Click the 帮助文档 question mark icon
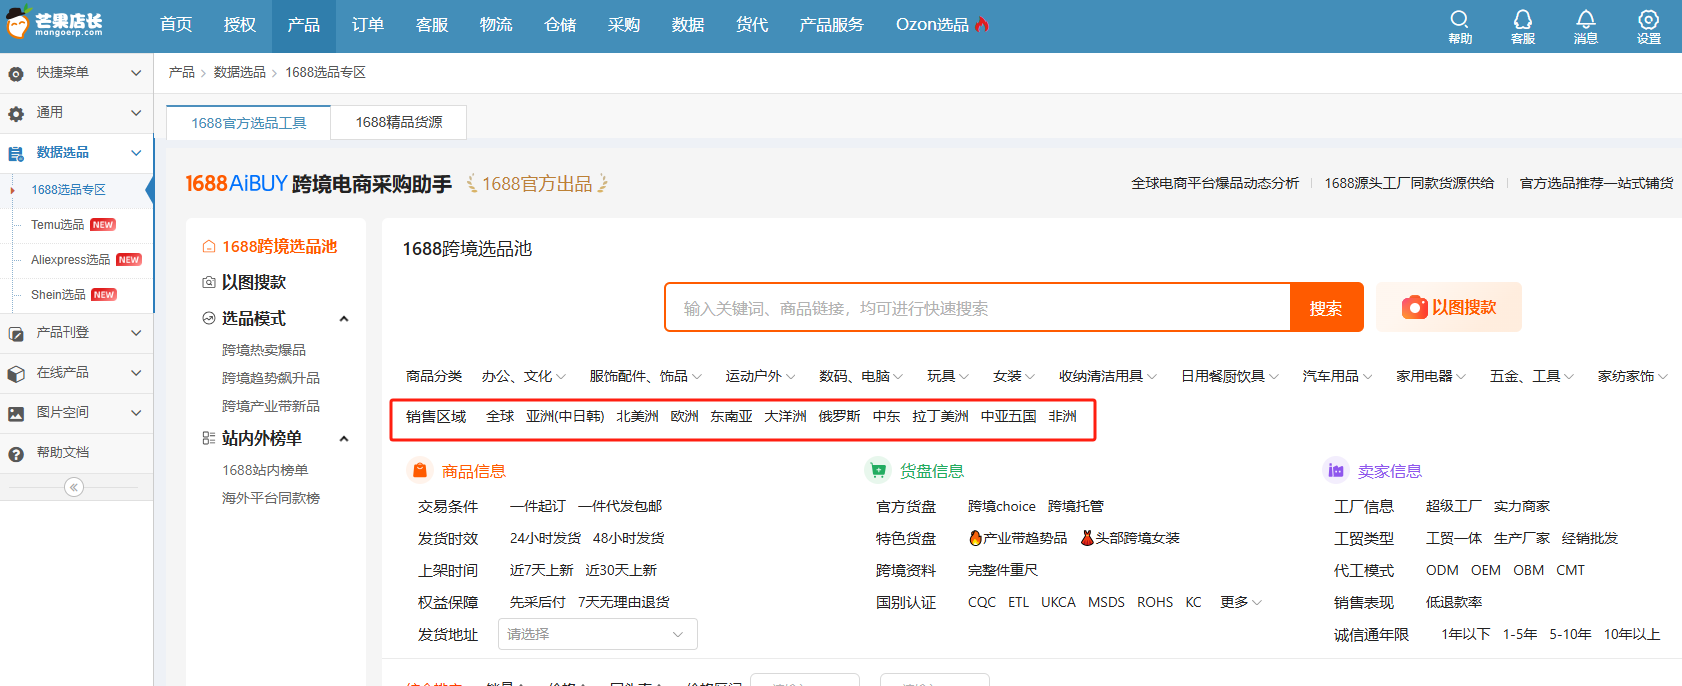The height and width of the screenshot is (686, 1682). pos(16,453)
